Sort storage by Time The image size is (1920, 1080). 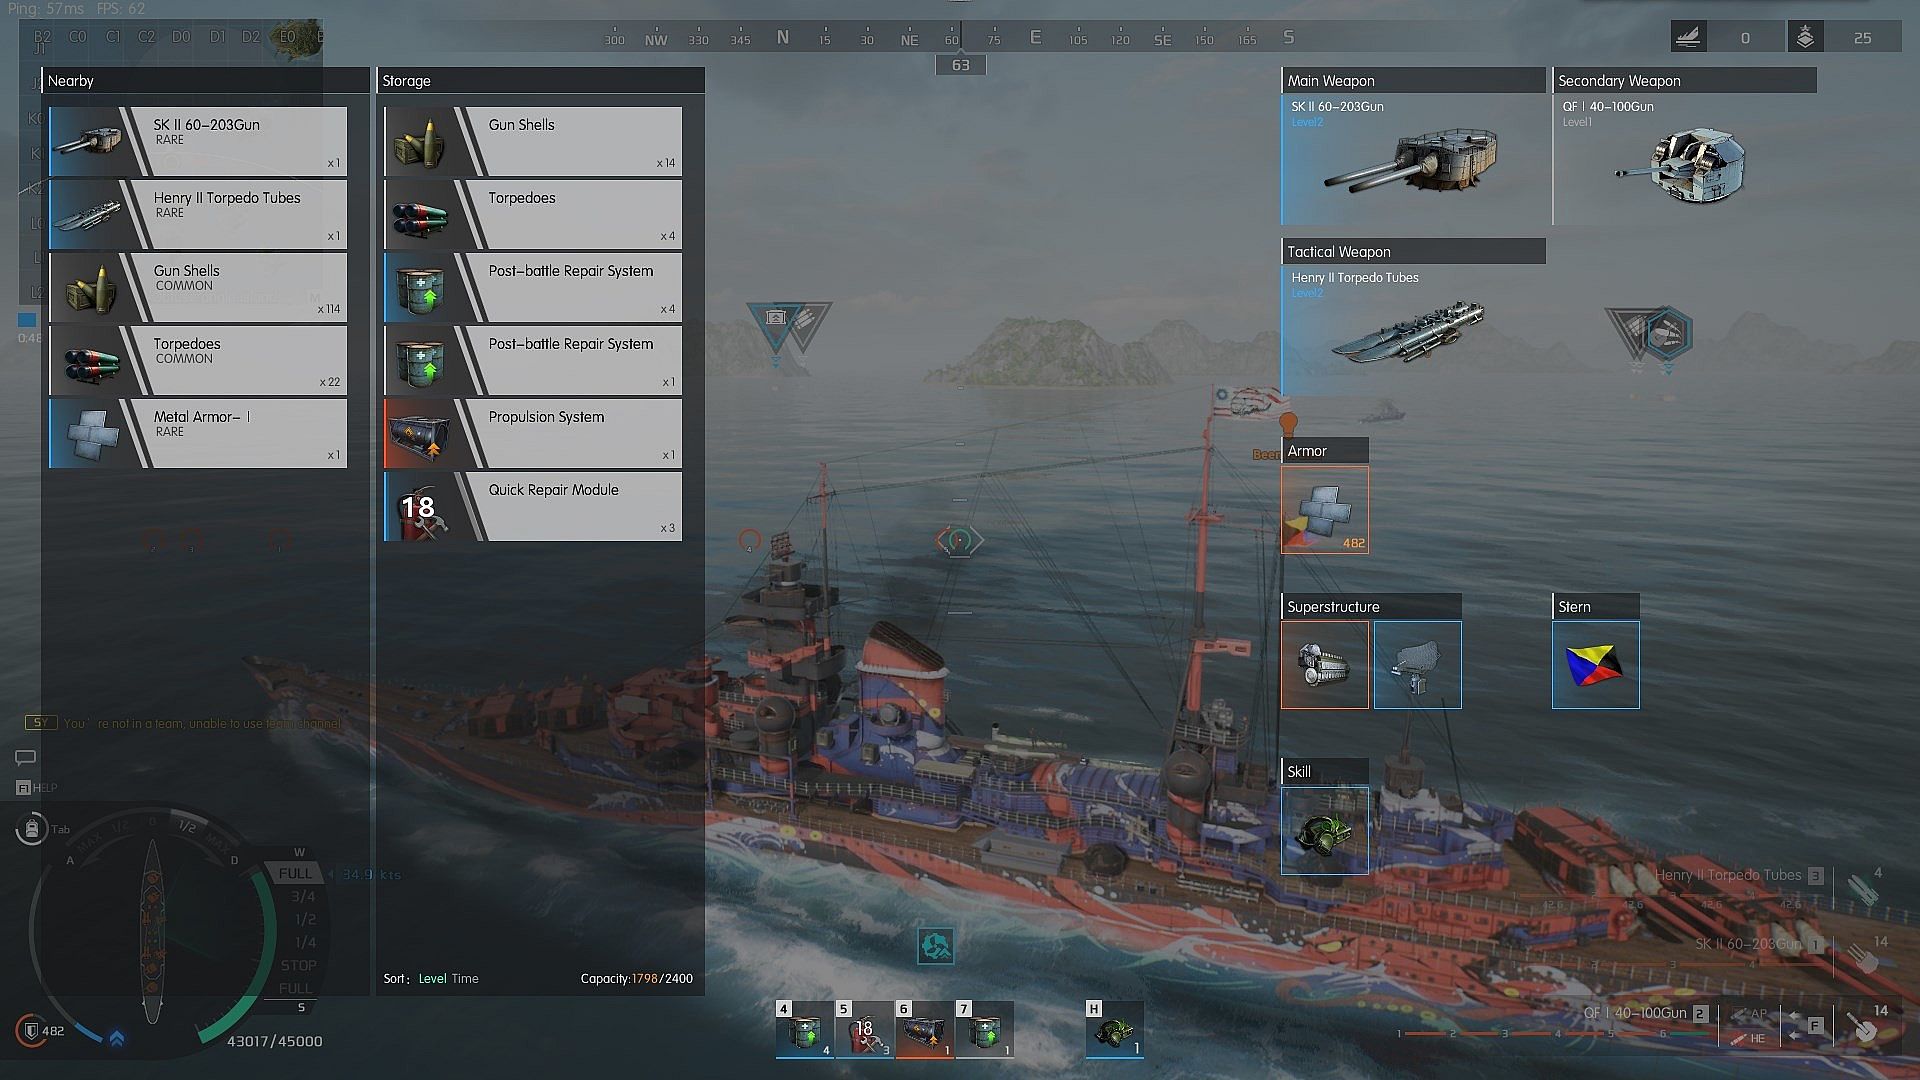point(465,979)
